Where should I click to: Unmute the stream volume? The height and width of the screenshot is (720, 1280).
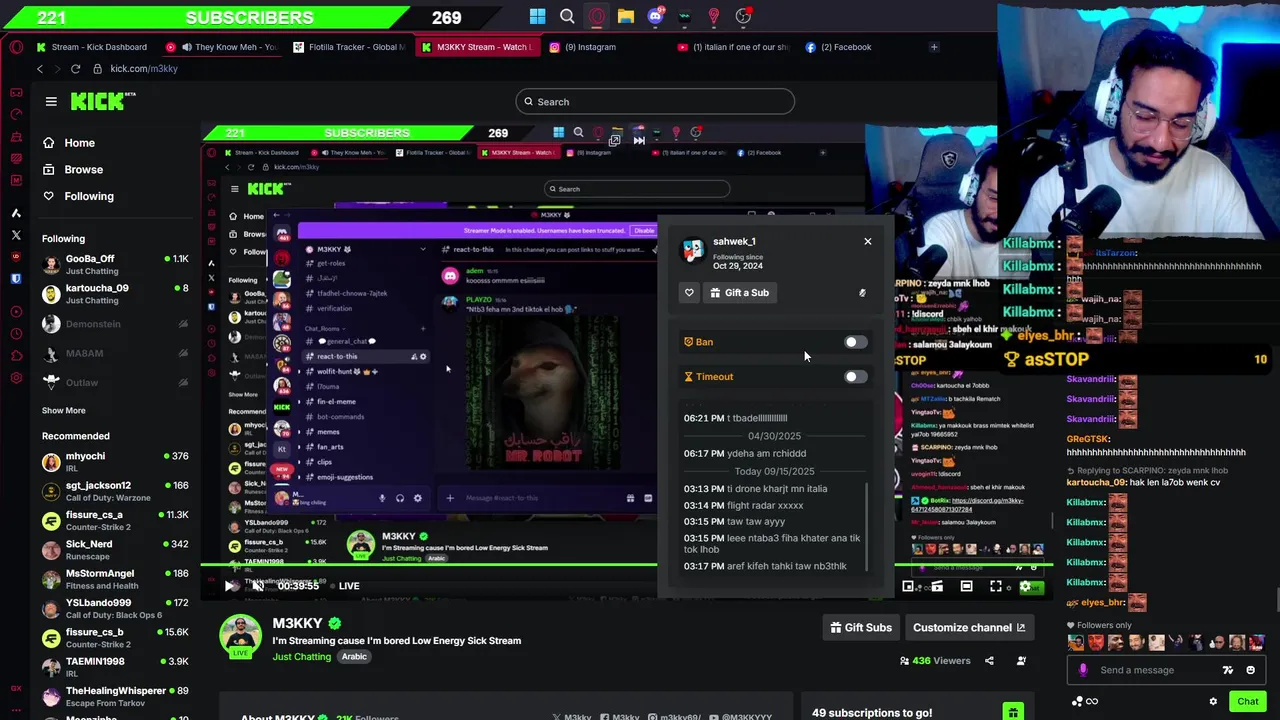pyautogui.click(x=258, y=586)
